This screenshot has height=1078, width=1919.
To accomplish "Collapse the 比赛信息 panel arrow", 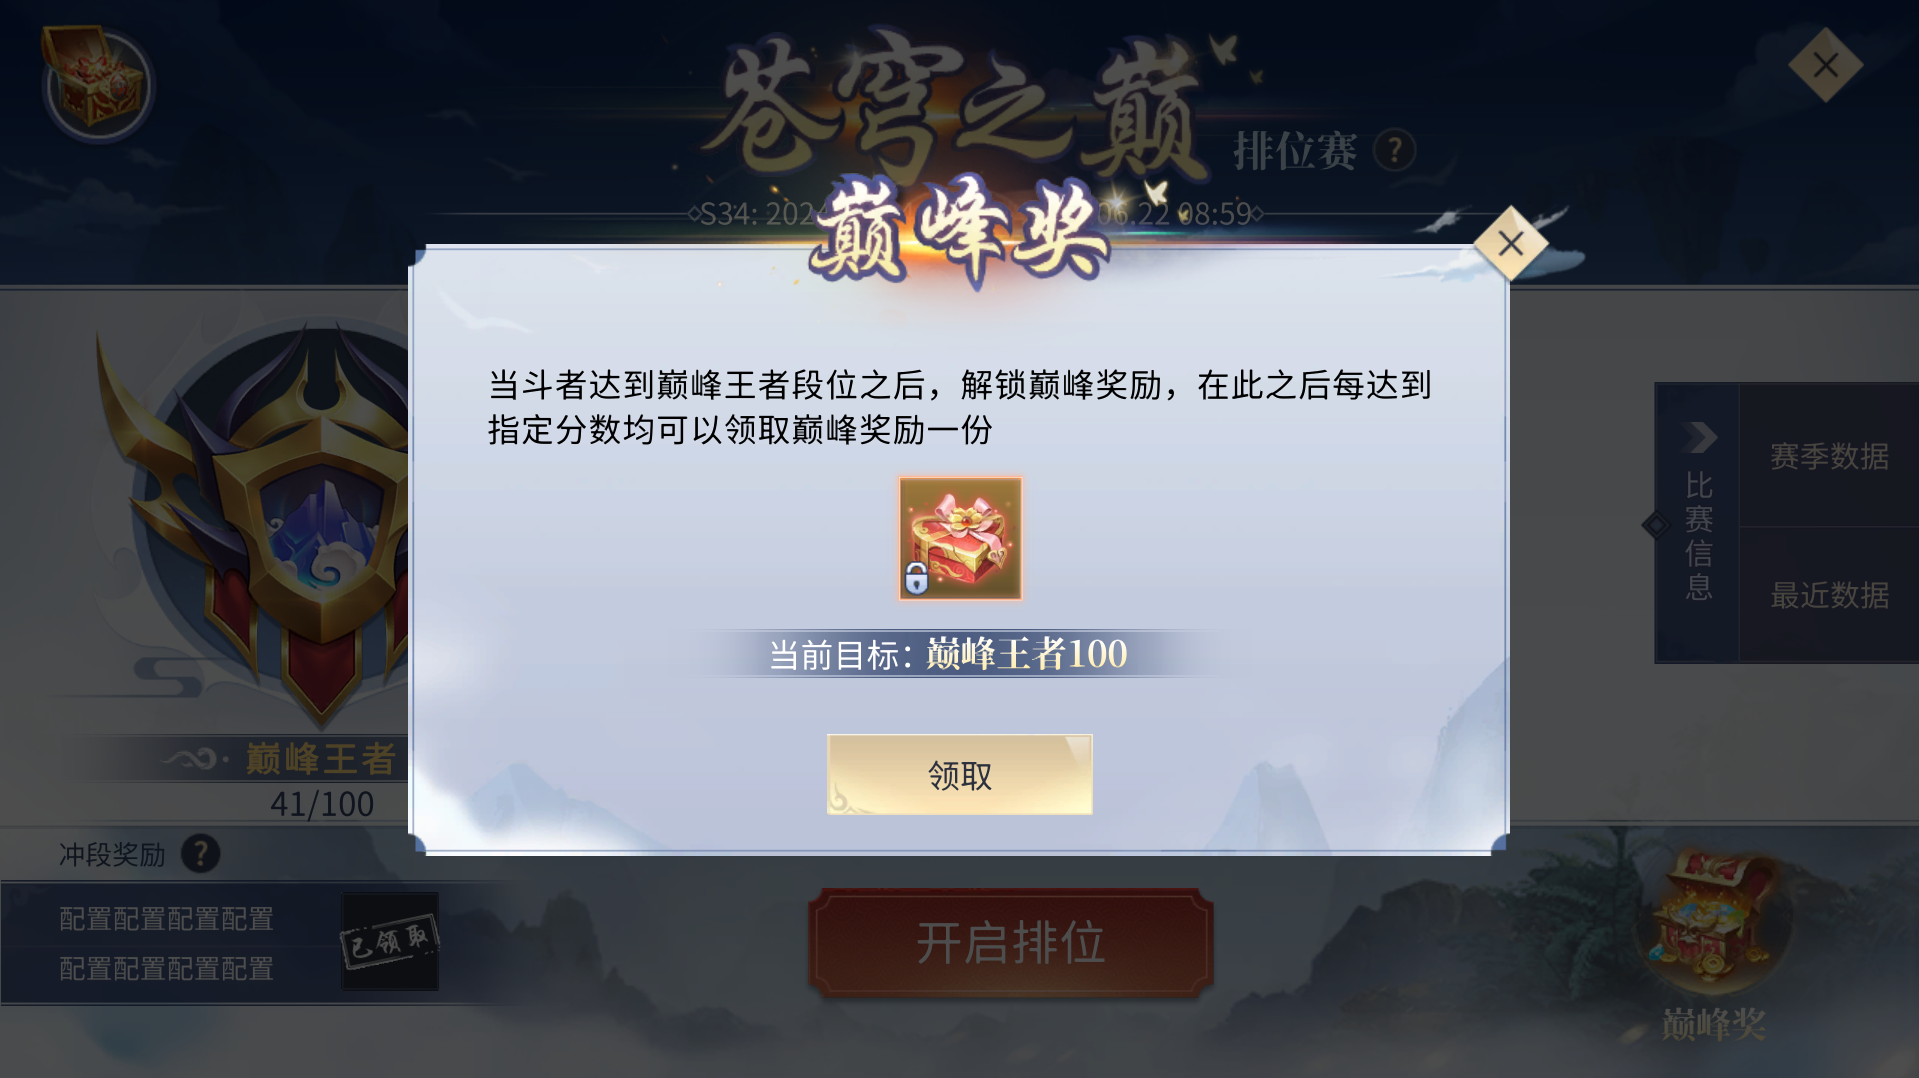I will point(1699,437).
